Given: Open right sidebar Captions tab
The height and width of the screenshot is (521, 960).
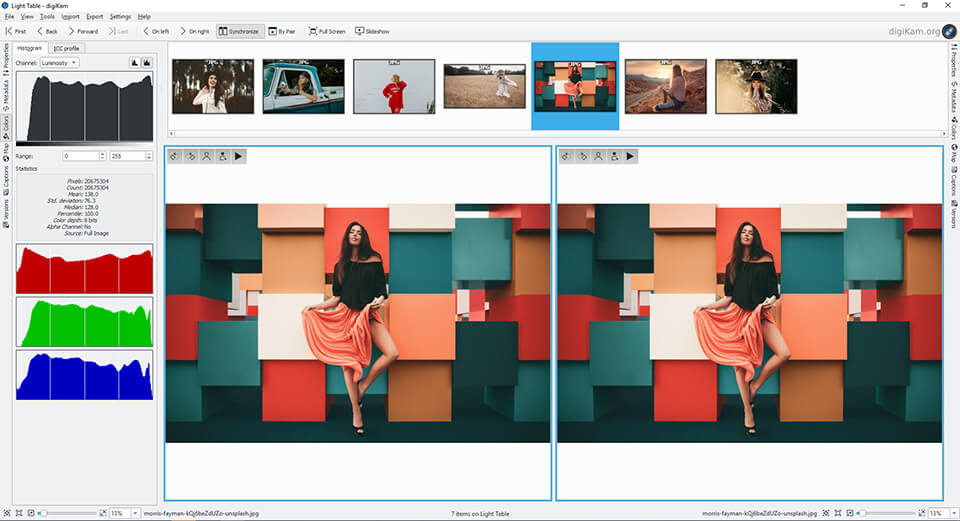Looking at the screenshot, I should click(x=954, y=181).
